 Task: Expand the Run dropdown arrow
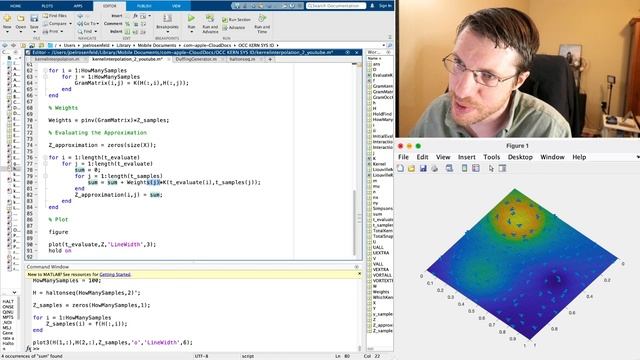click(191, 31)
